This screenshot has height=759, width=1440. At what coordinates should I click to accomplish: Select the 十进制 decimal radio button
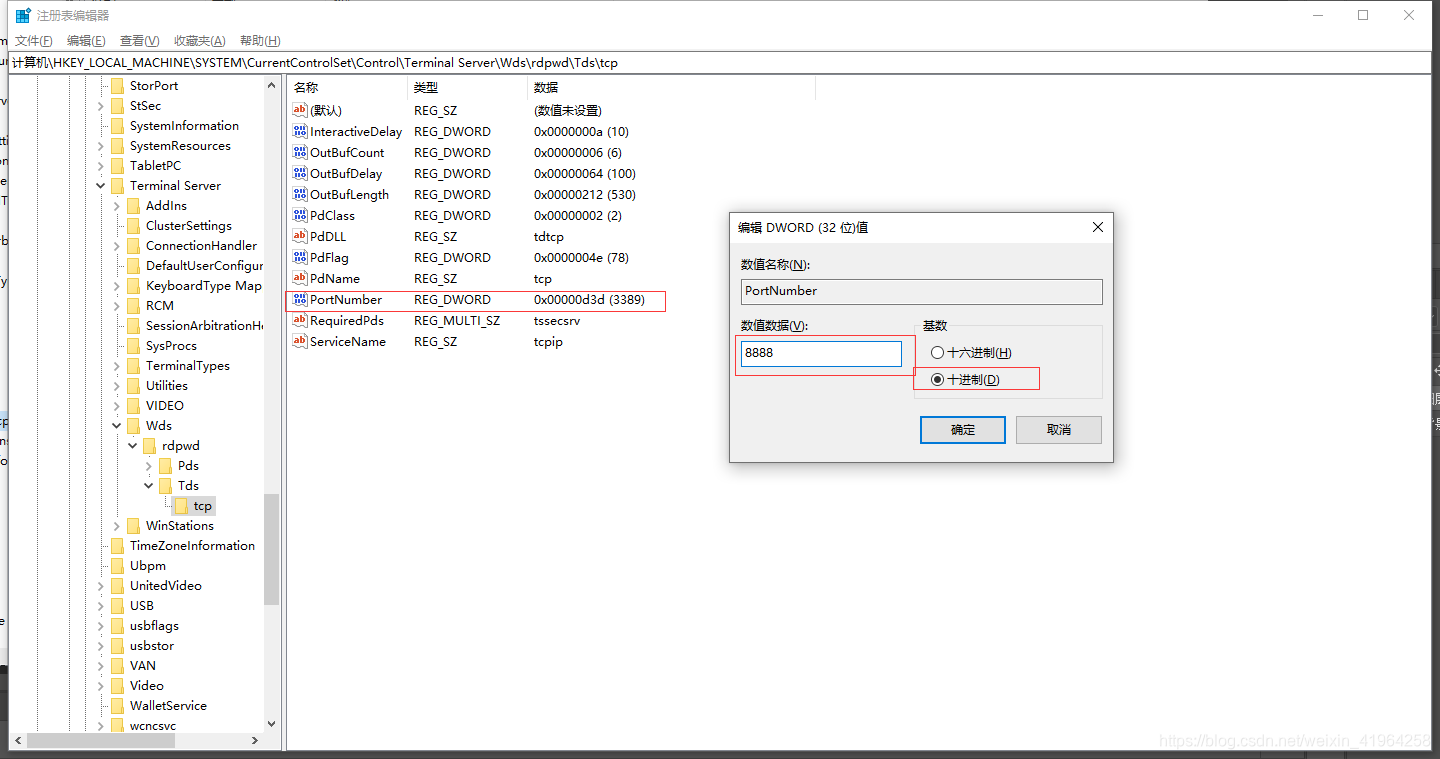(937, 380)
